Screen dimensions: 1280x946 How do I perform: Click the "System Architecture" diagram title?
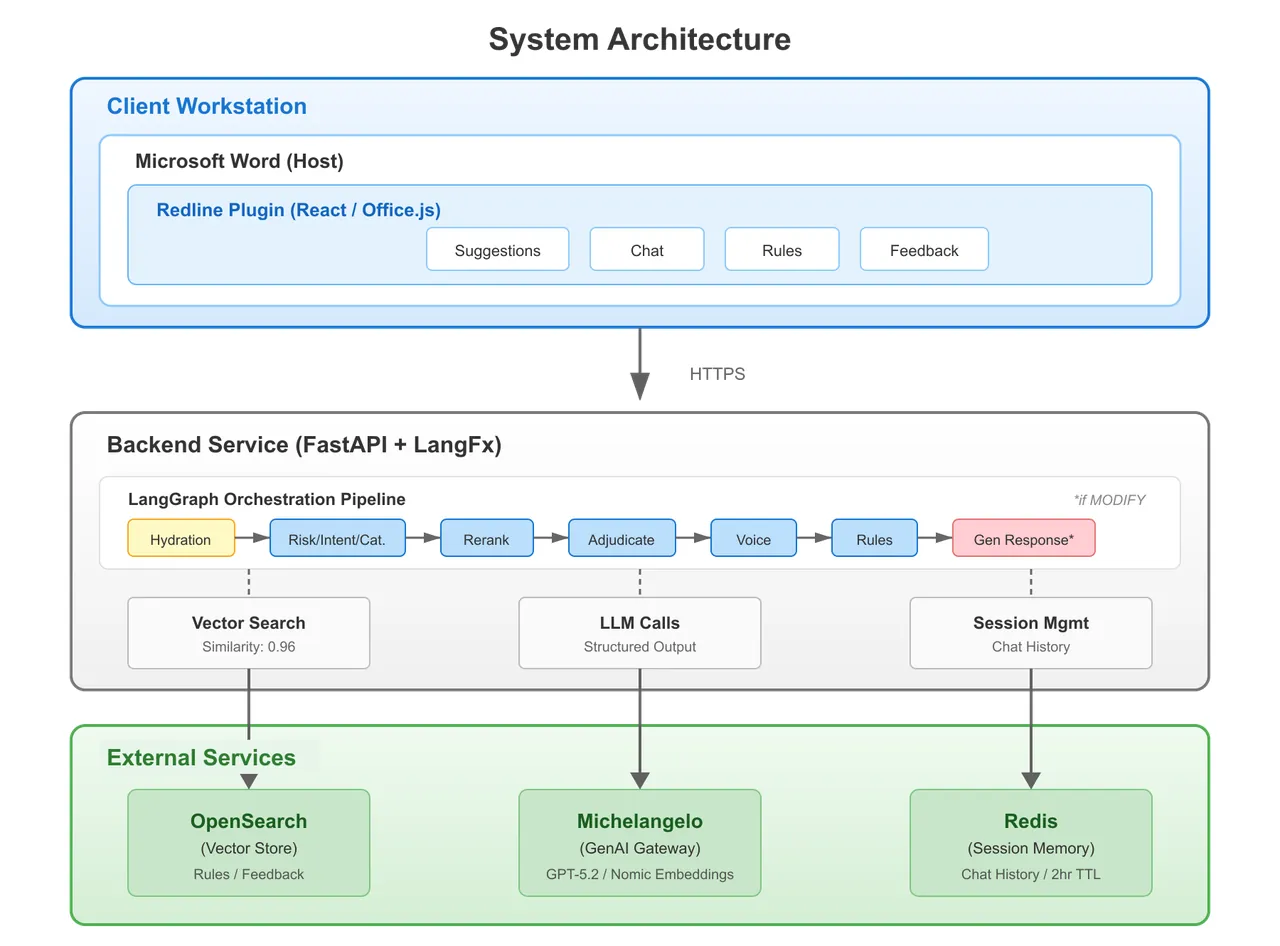point(640,39)
